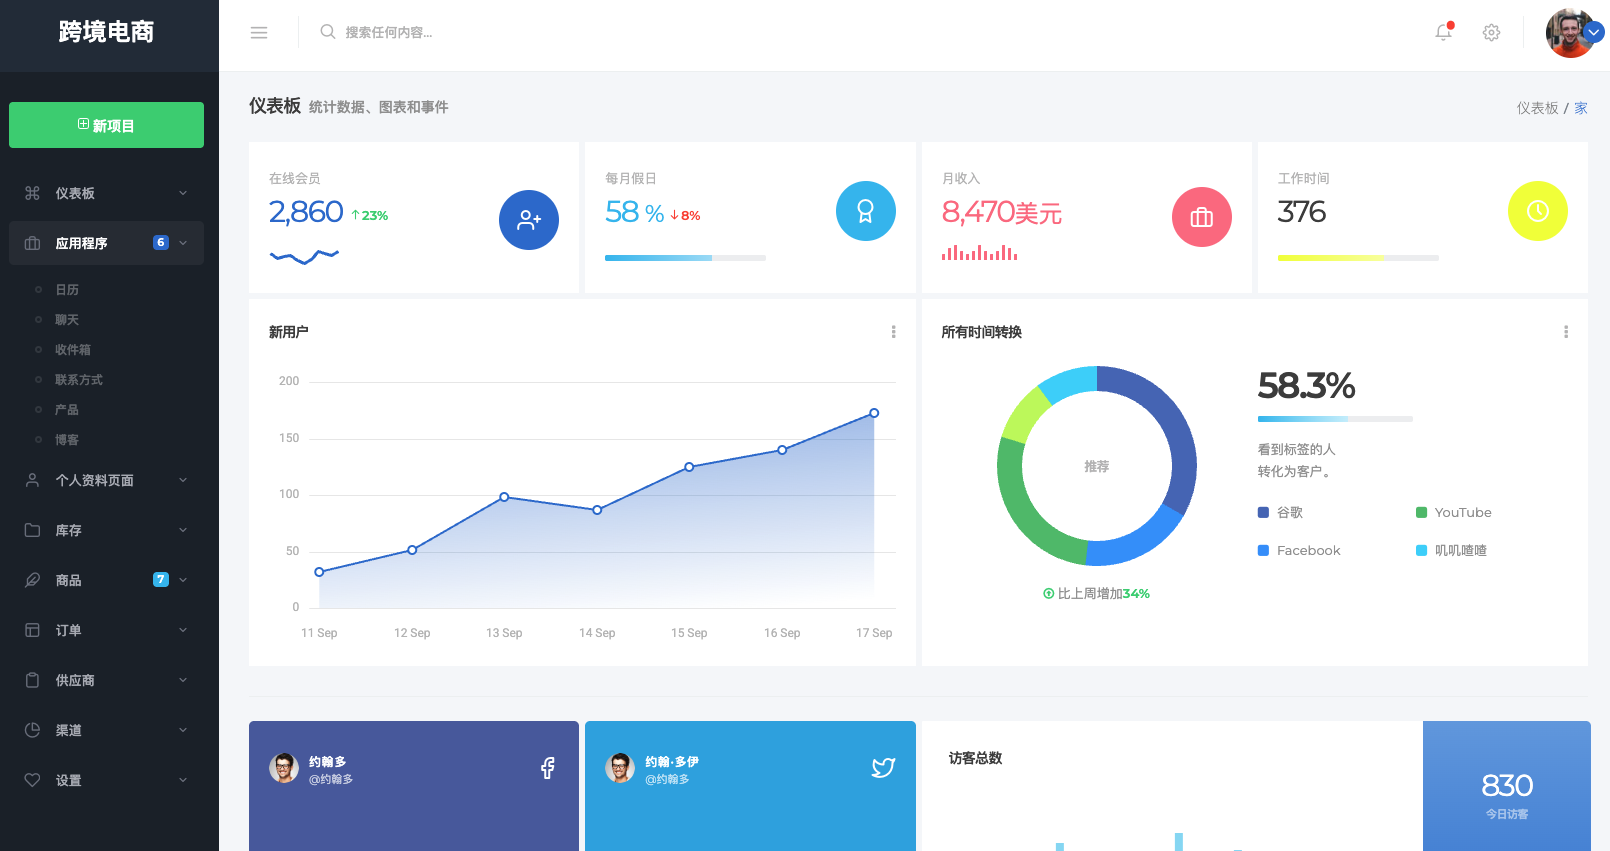This screenshot has width=1610, height=851.
Task: Click the pink monthly income briefcase icon
Action: pos(1201,217)
